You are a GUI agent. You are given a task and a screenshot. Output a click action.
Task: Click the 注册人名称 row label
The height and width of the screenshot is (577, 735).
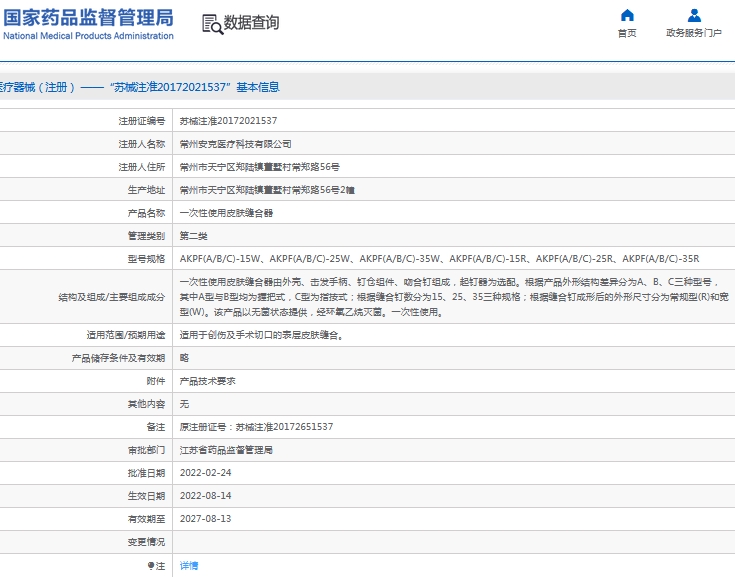(x=142, y=144)
